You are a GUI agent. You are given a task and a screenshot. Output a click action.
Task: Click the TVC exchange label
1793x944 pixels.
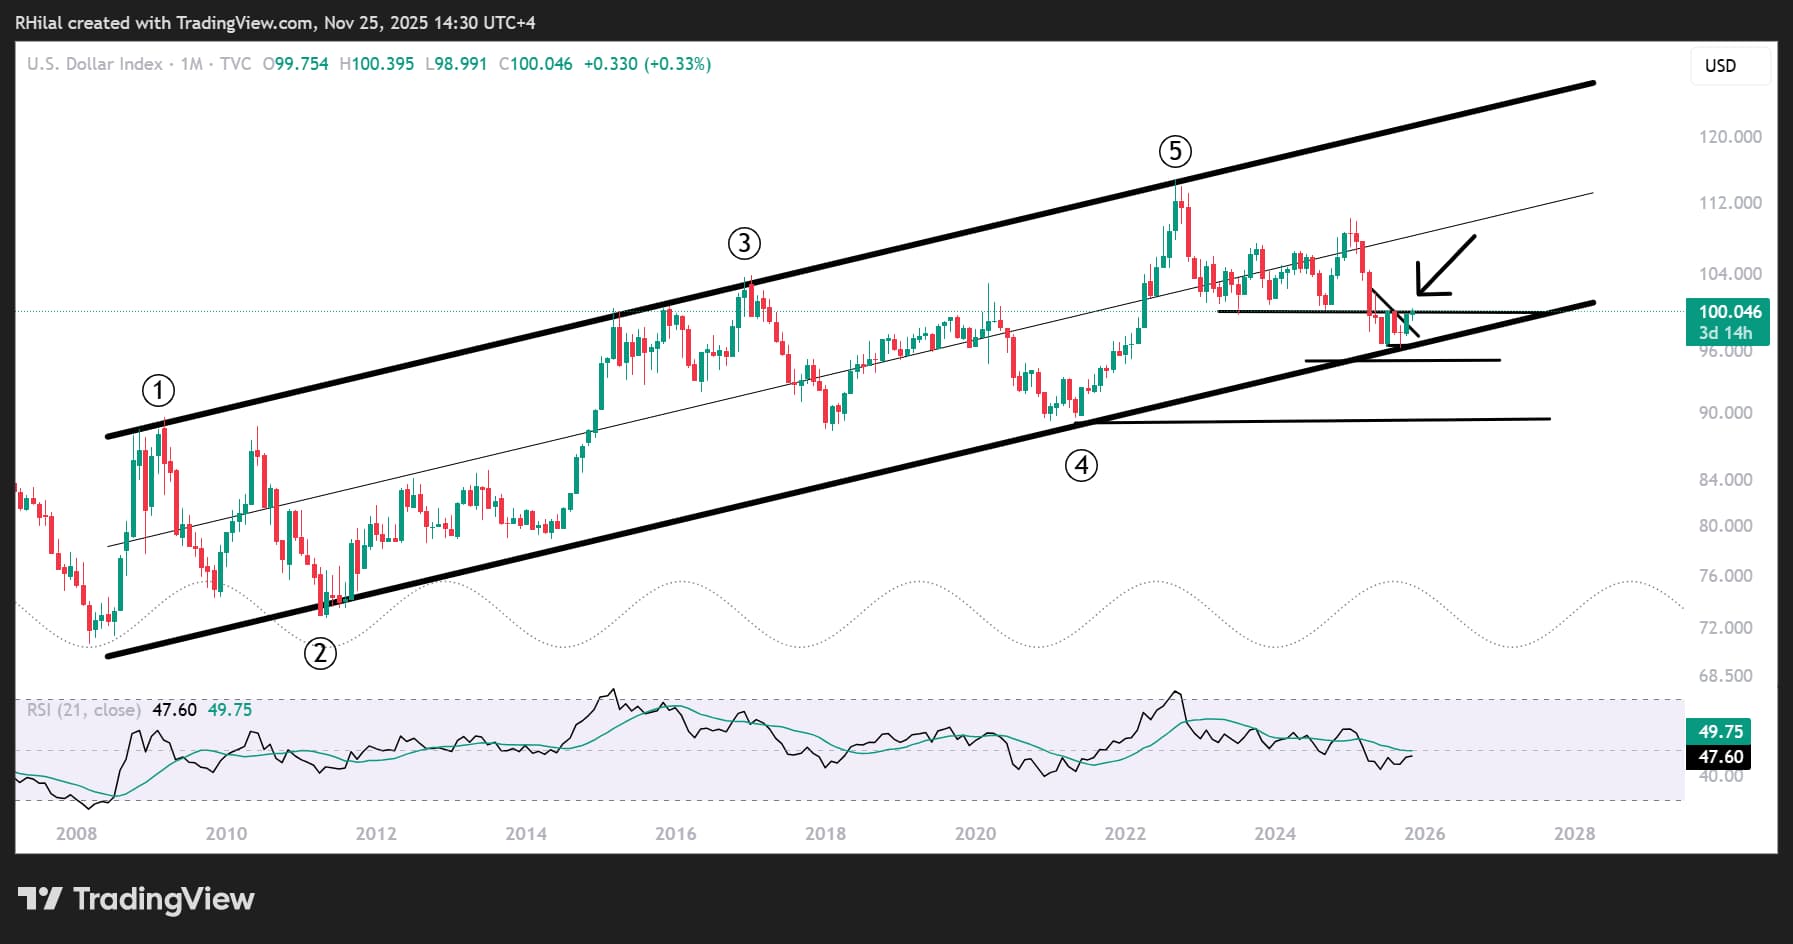point(237,63)
